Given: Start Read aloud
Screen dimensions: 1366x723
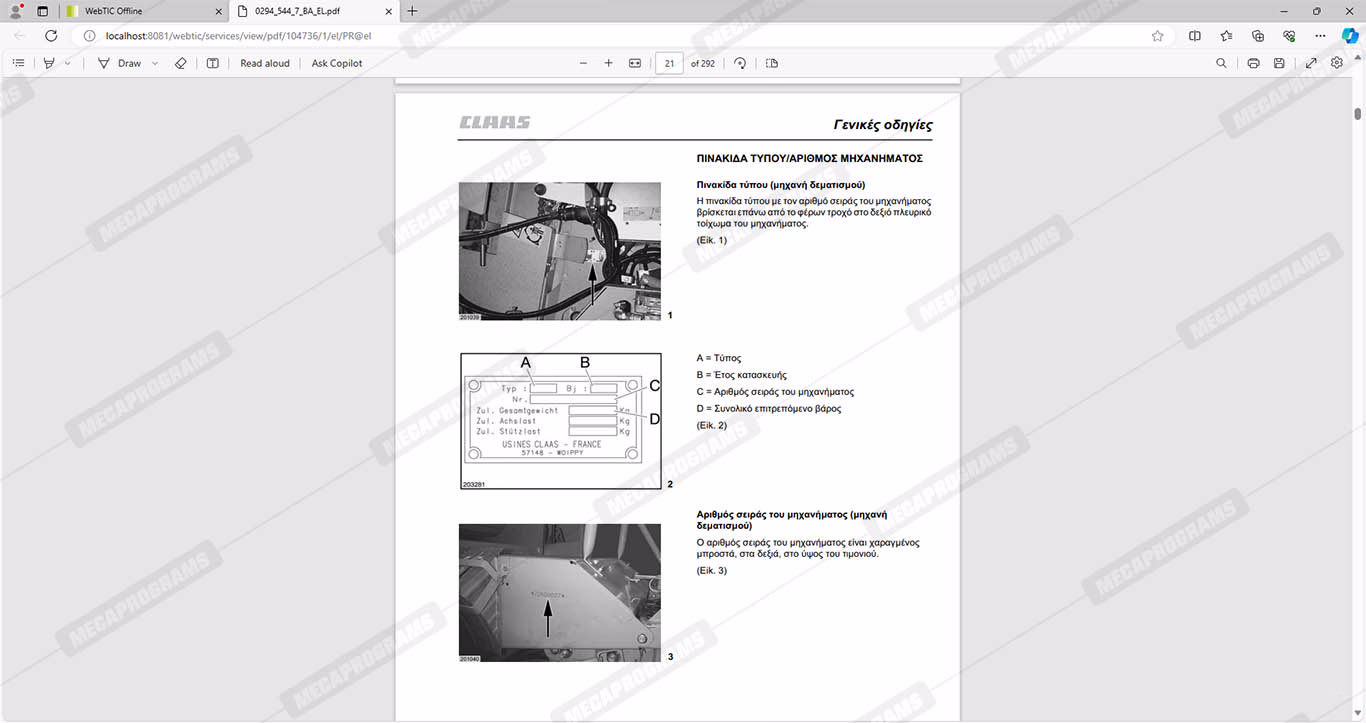Looking at the screenshot, I should click(265, 63).
